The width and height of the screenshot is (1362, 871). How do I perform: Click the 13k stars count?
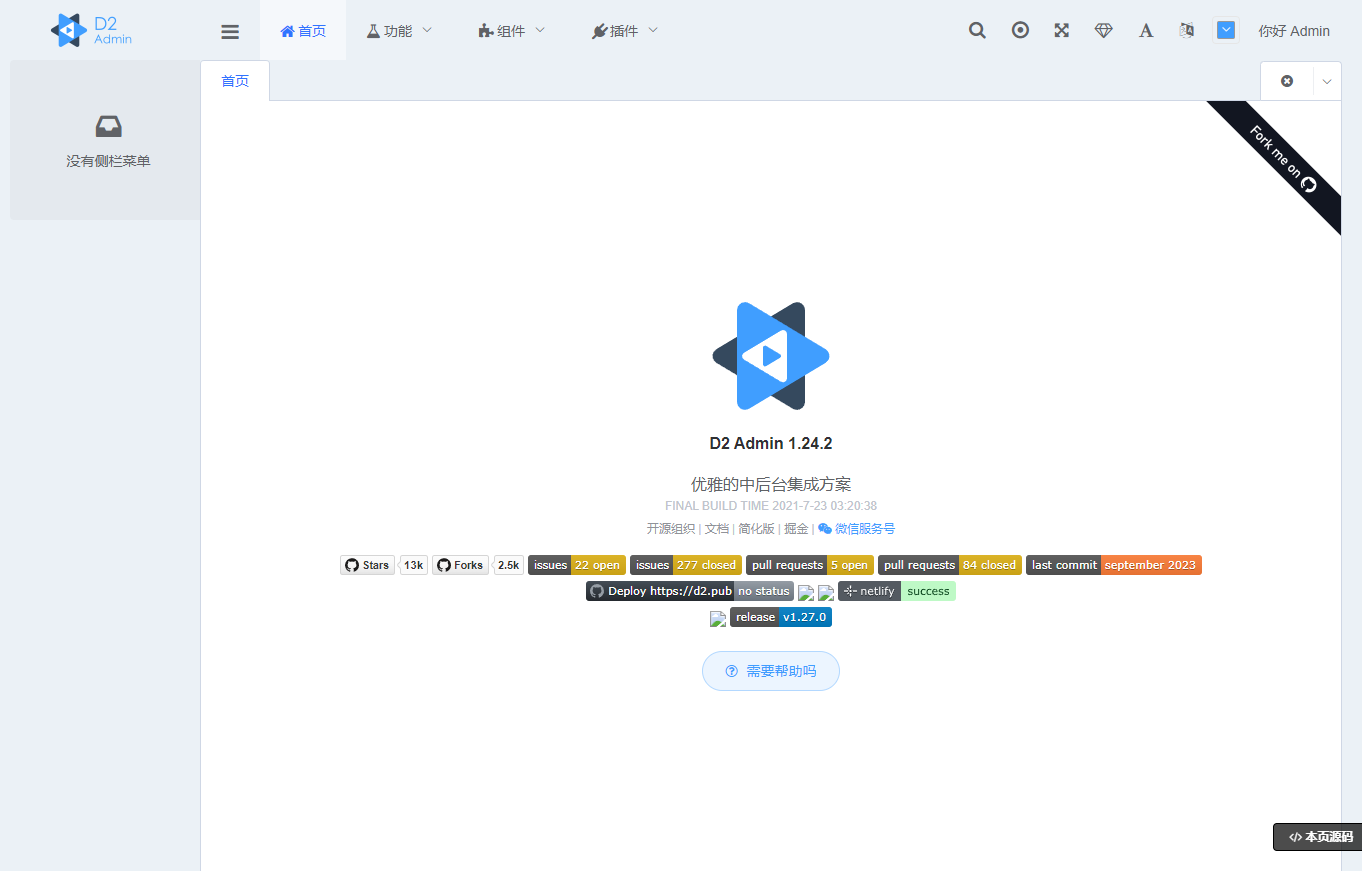point(414,565)
